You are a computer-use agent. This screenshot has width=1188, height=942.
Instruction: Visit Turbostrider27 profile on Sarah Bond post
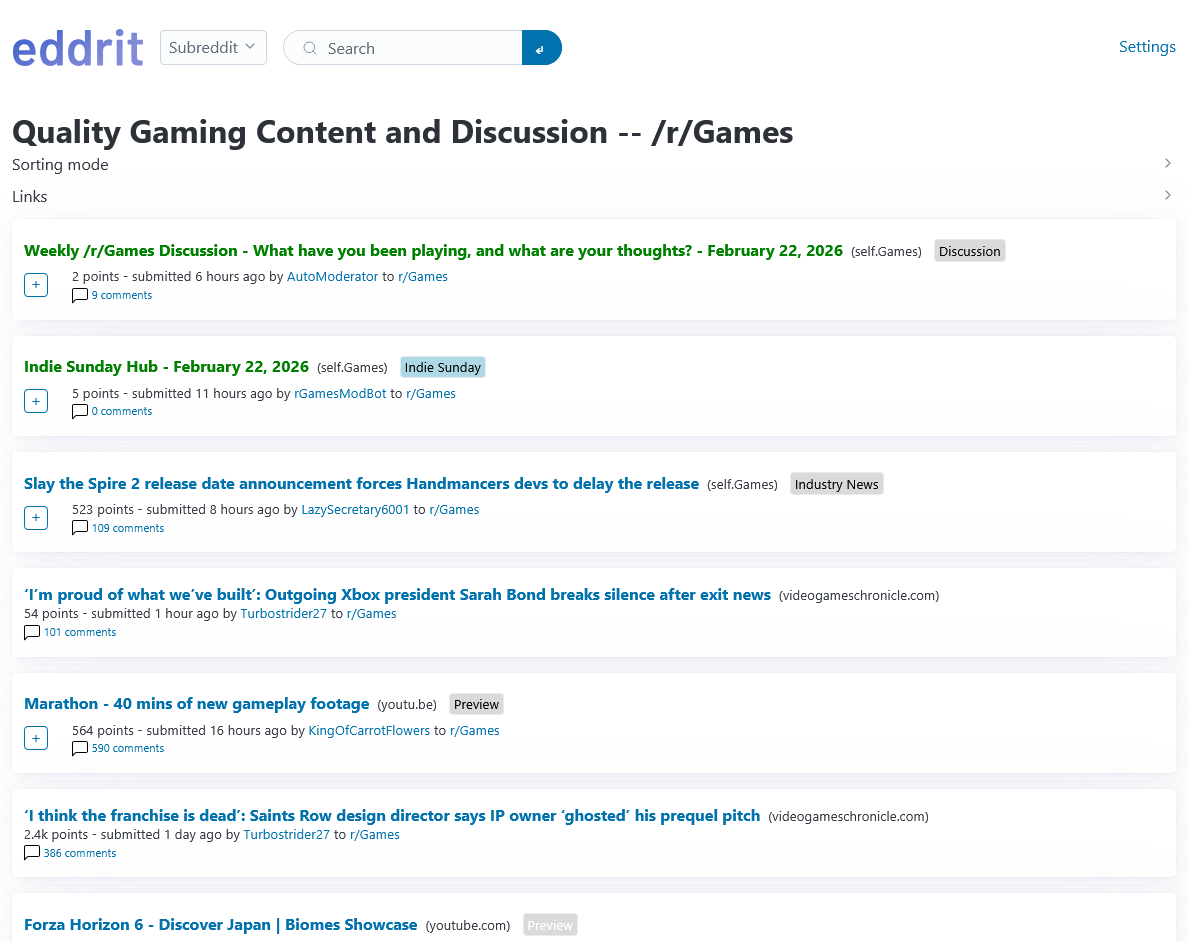pos(283,614)
